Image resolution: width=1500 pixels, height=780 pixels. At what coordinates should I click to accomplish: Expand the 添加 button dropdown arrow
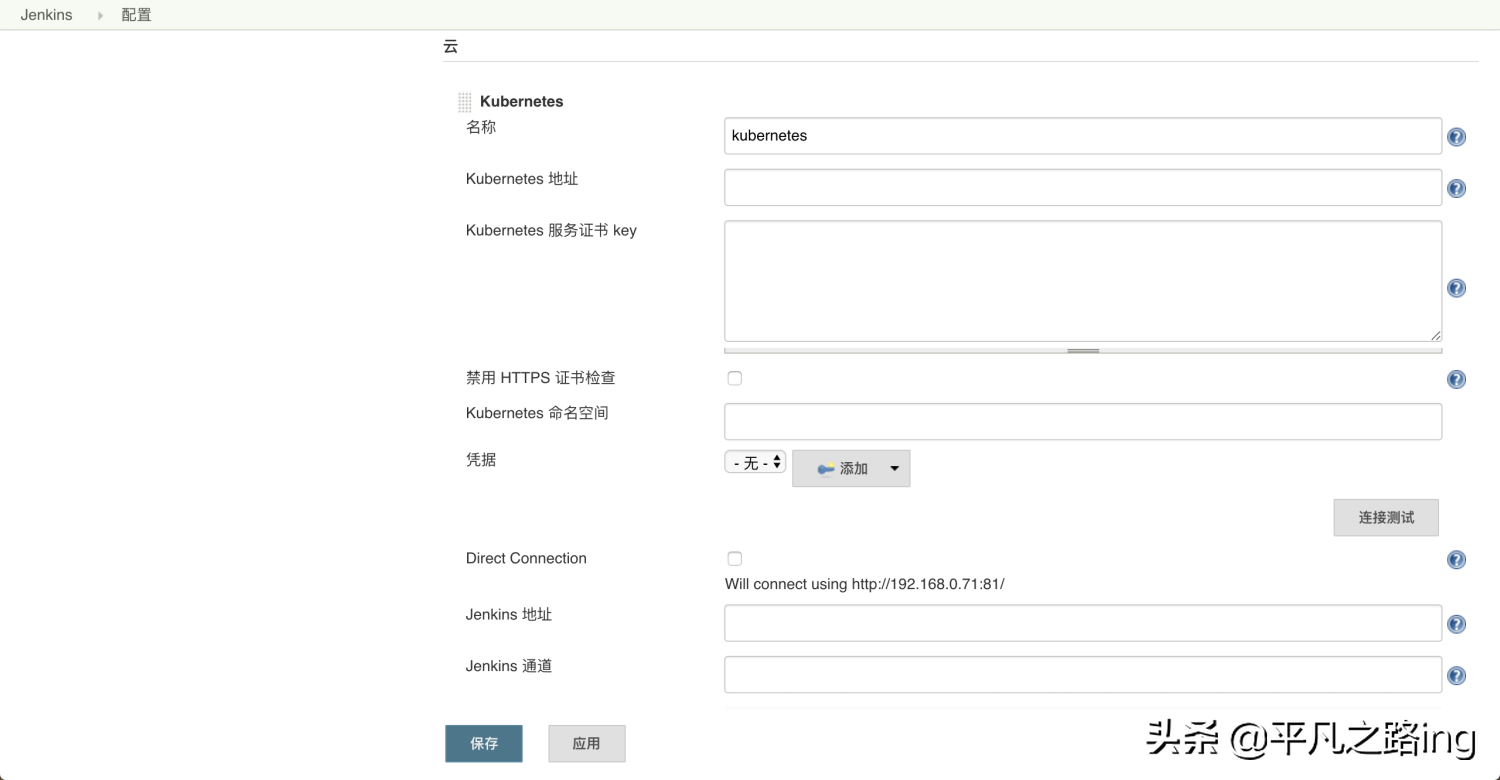(x=894, y=468)
